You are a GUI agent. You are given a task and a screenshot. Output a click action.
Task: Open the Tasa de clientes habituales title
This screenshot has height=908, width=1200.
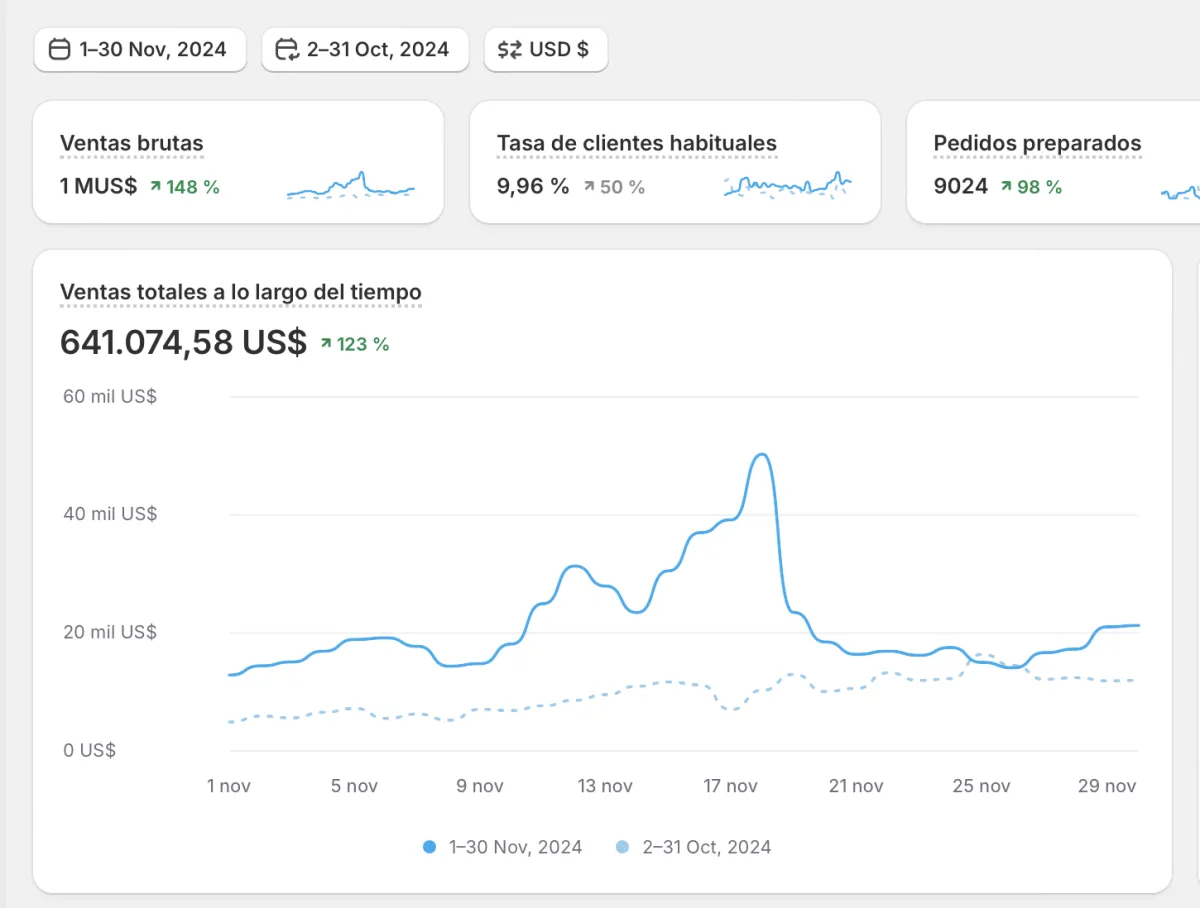click(637, 144)
